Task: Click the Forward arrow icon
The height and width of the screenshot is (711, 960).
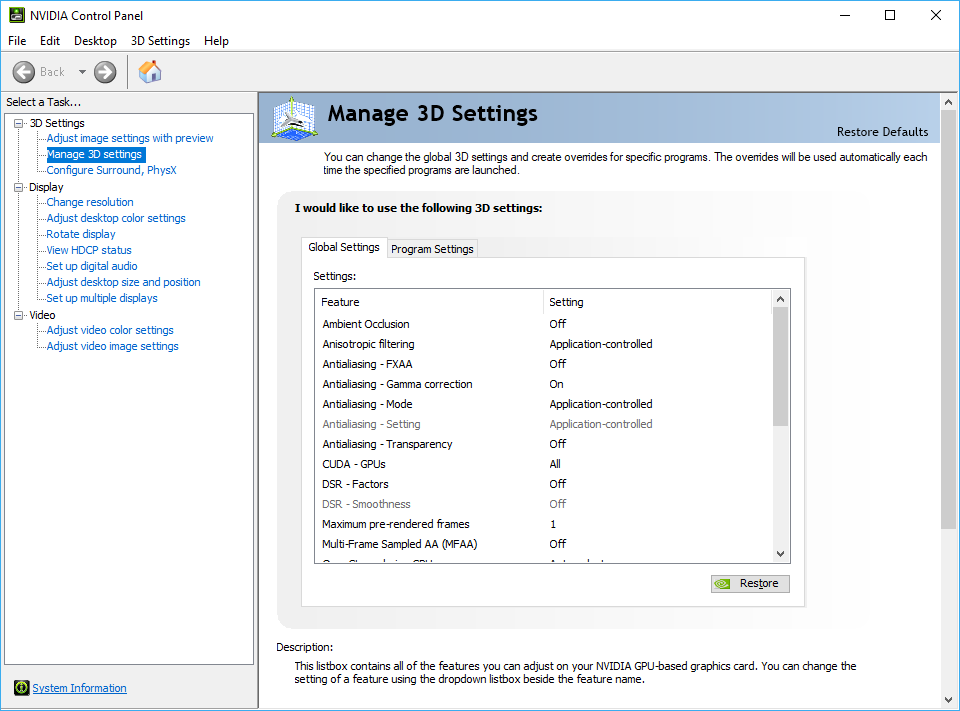Action: click(105, 72)
